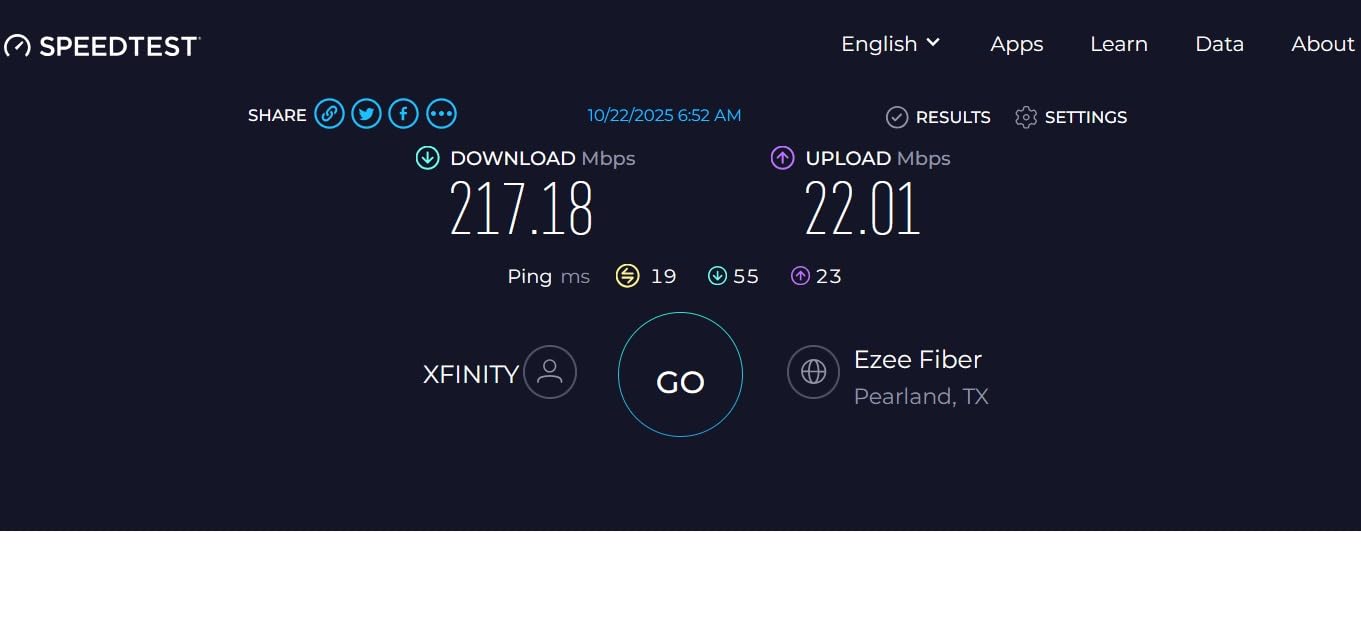Click the yellow ping latency icon
This screenshot has width=1361, height=638.
click(x=628, y=276)
